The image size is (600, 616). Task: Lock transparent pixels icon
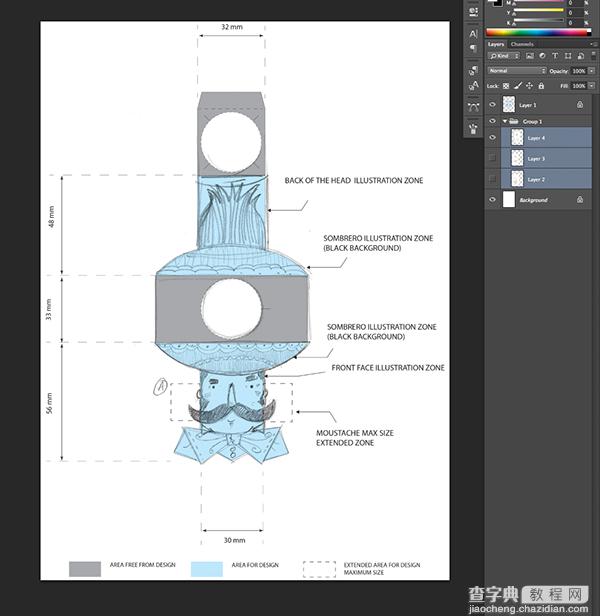[506, 86]
